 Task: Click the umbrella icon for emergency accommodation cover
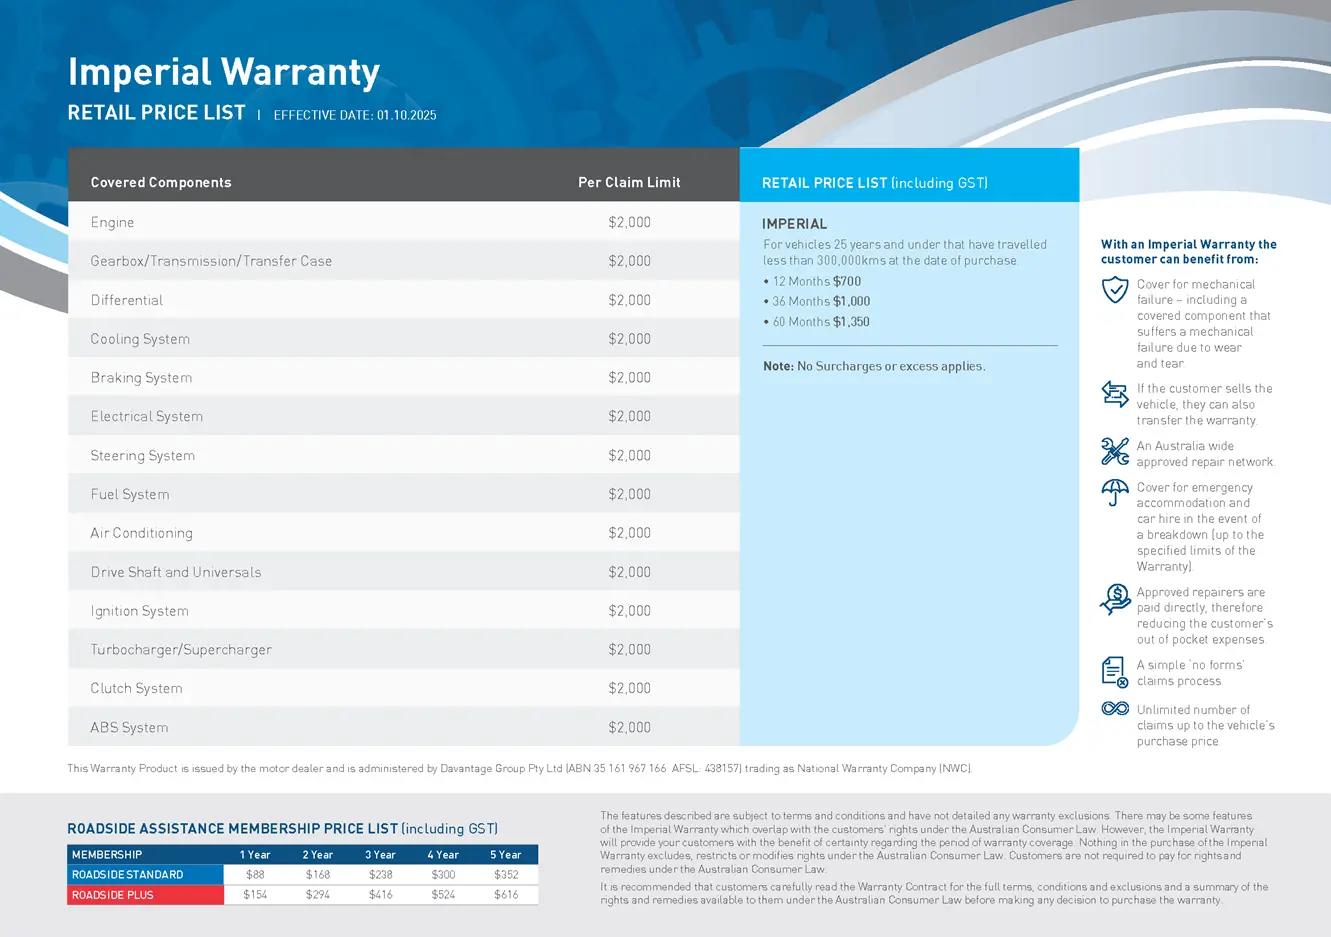[1115, 493]
